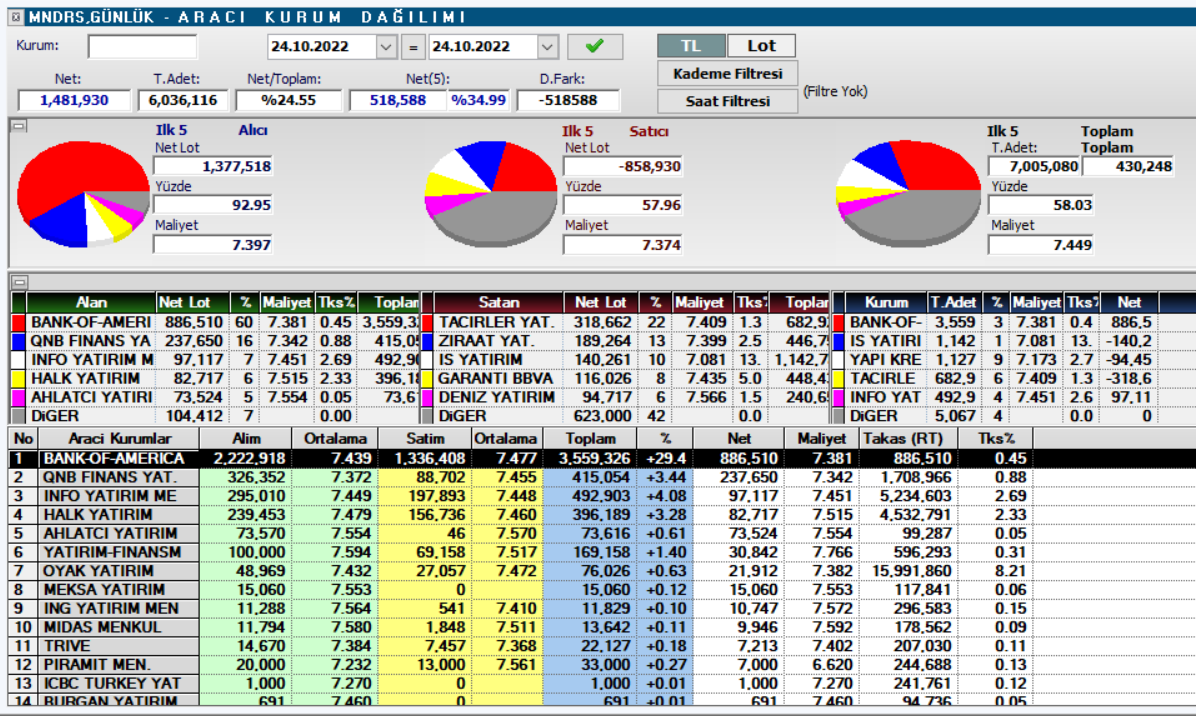Select the INFO YATIRIM ME row
The width and height of the screenshot is (1196, 716).
[x=602, y=496]
